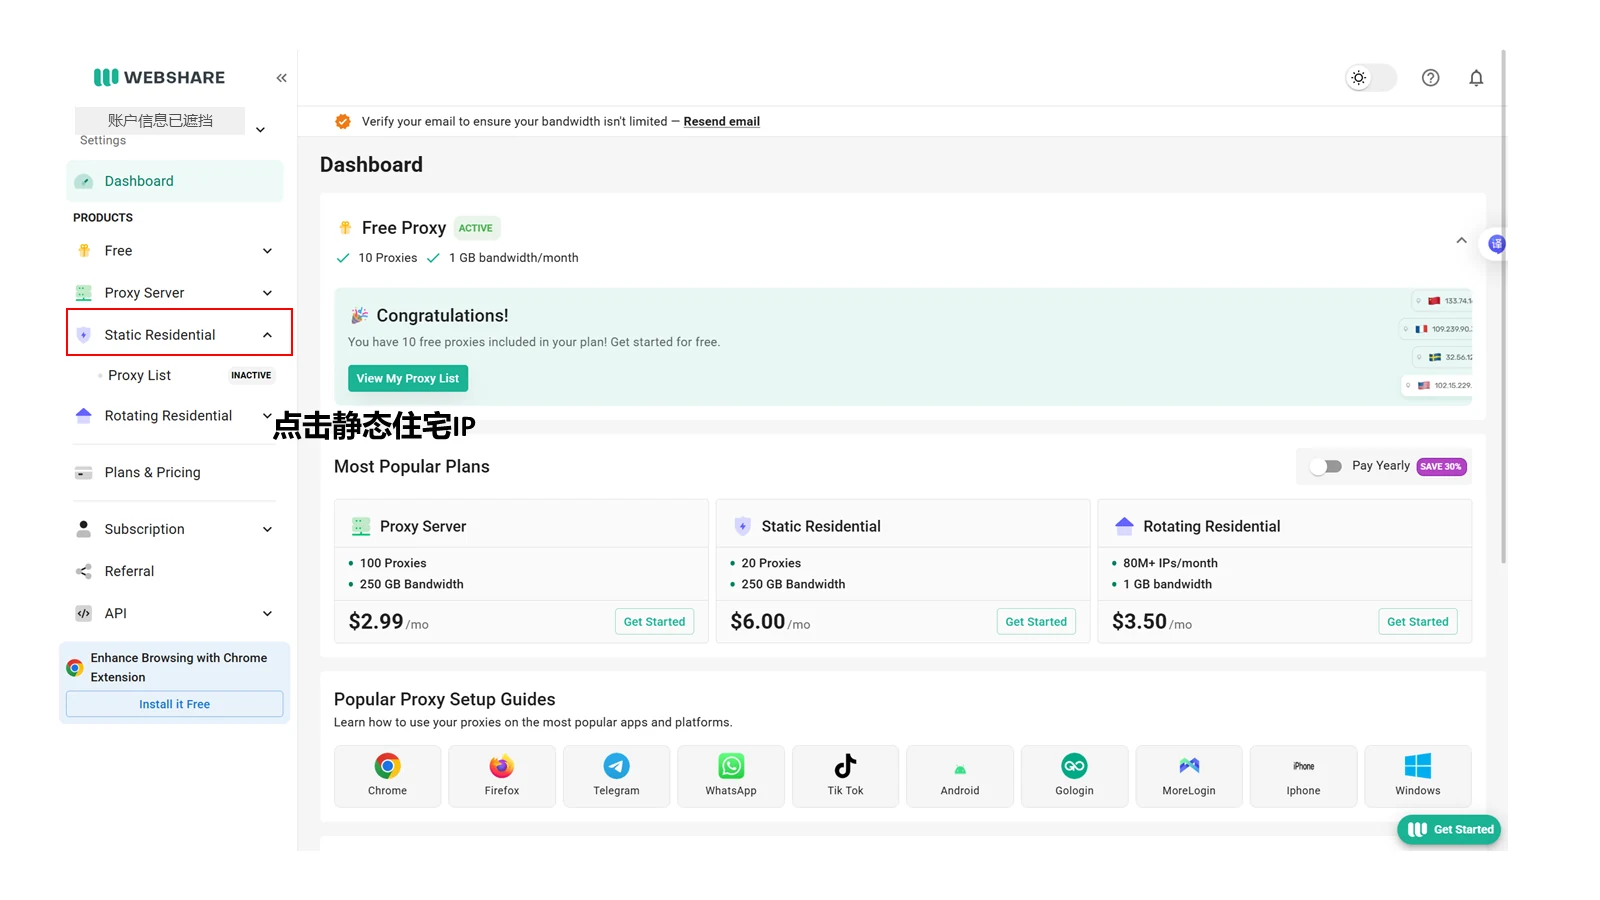Open the help question mark icon
1600x900 pixels.
click(x=1430, y=78)
